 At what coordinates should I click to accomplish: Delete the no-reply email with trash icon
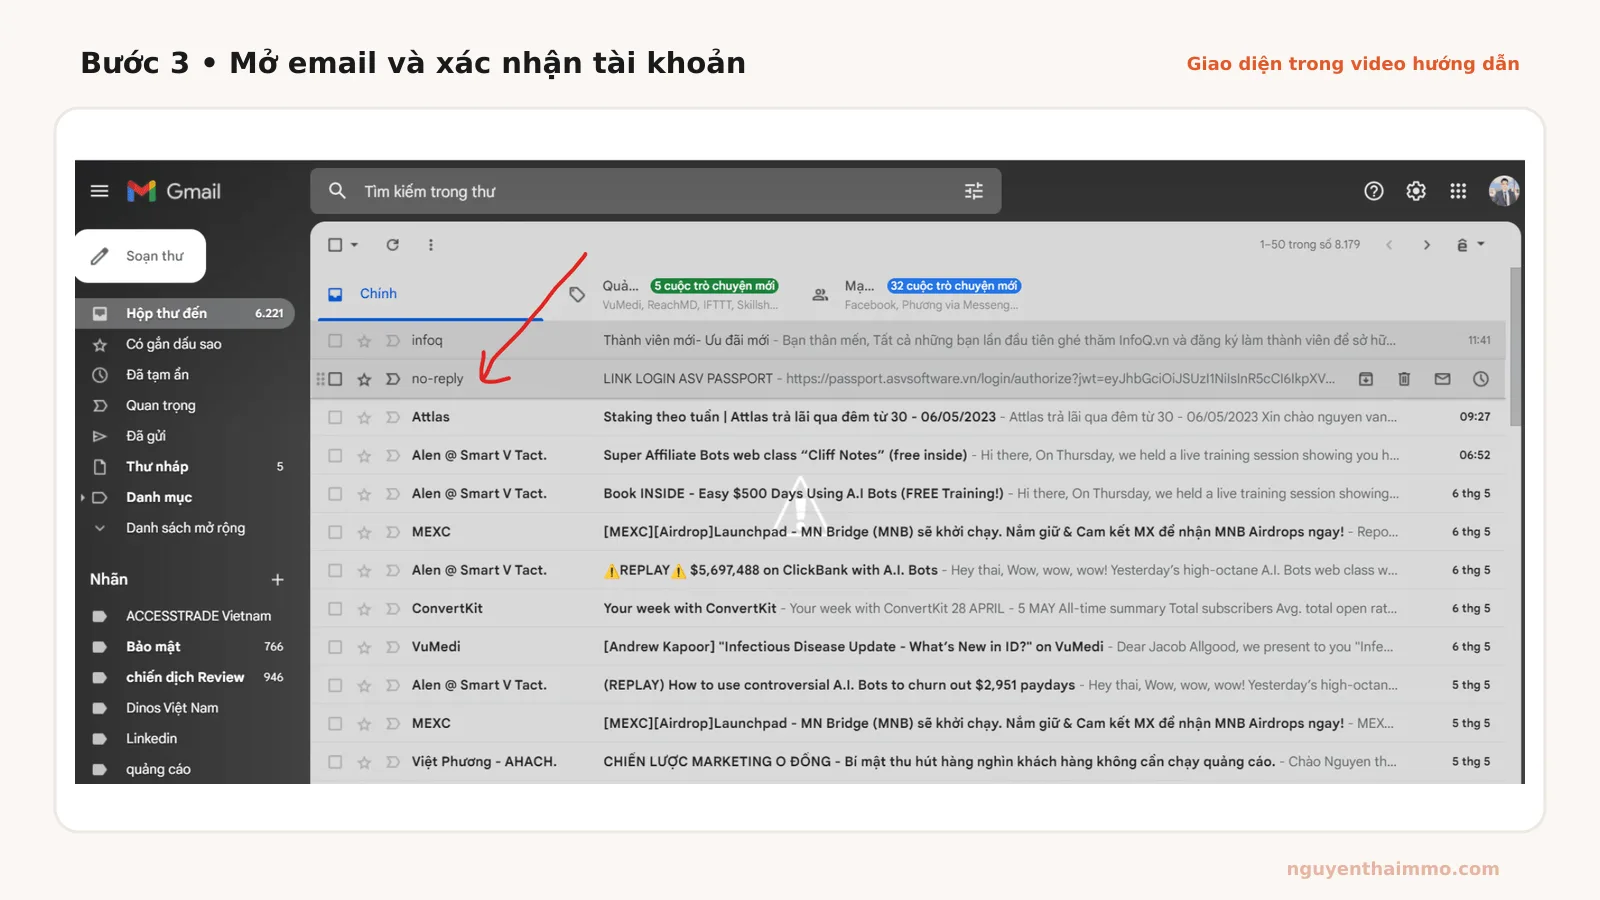tap(1404, 379)
